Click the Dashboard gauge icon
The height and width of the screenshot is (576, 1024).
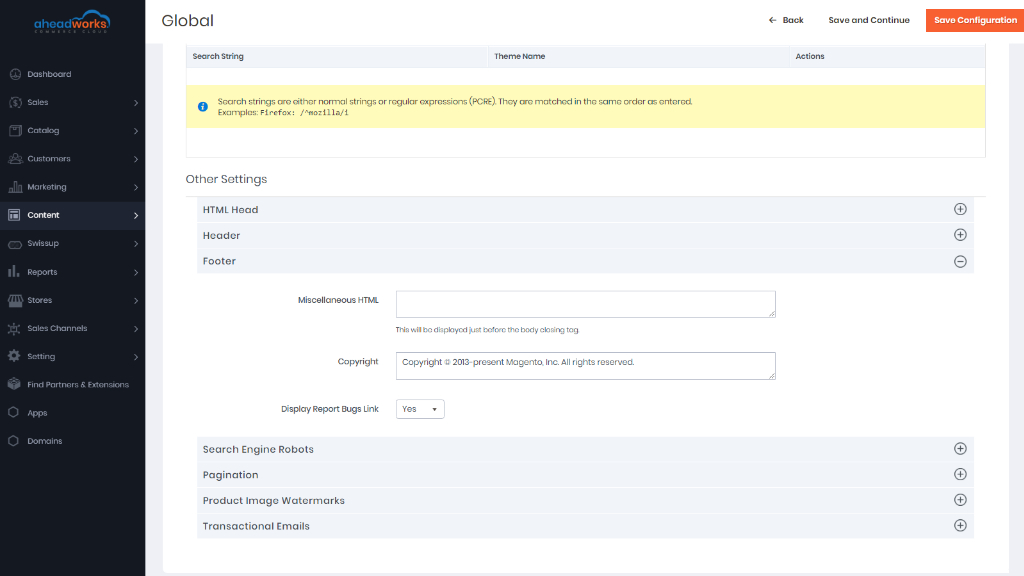point(15,74)
